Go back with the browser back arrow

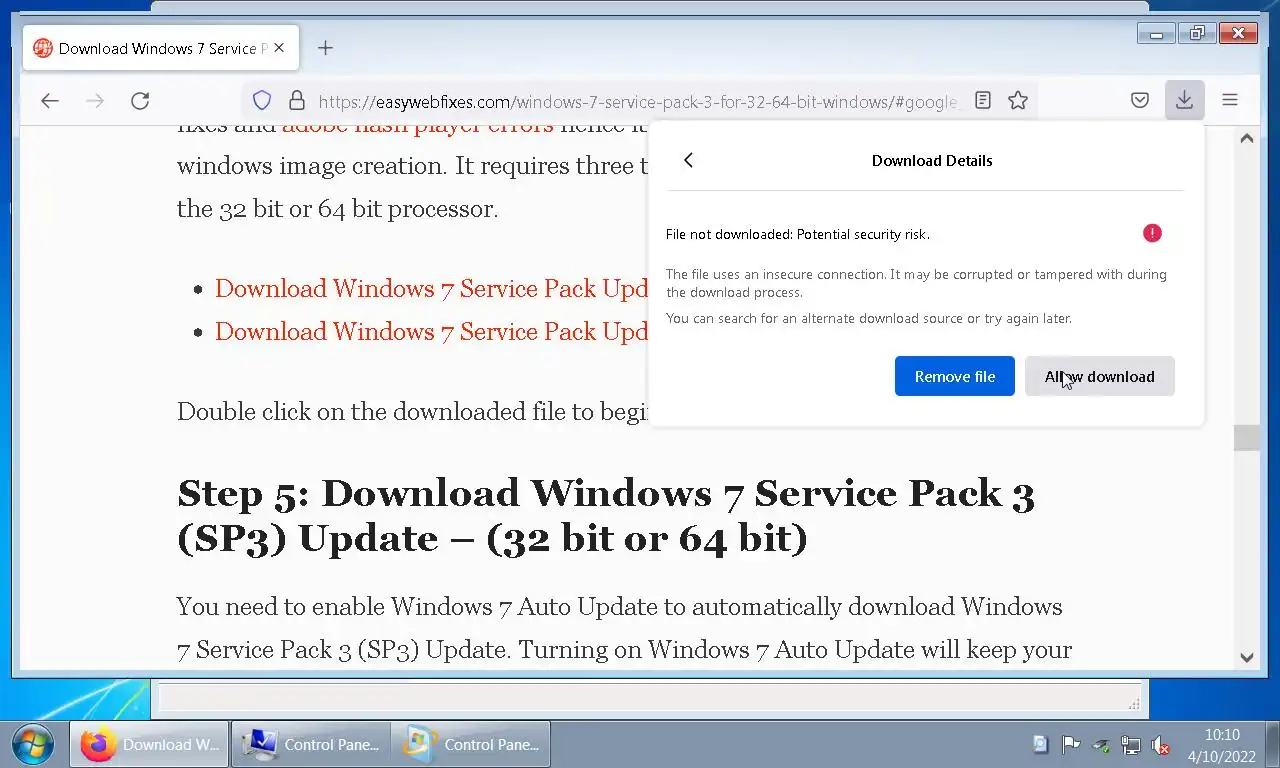(x=50, y=100)
